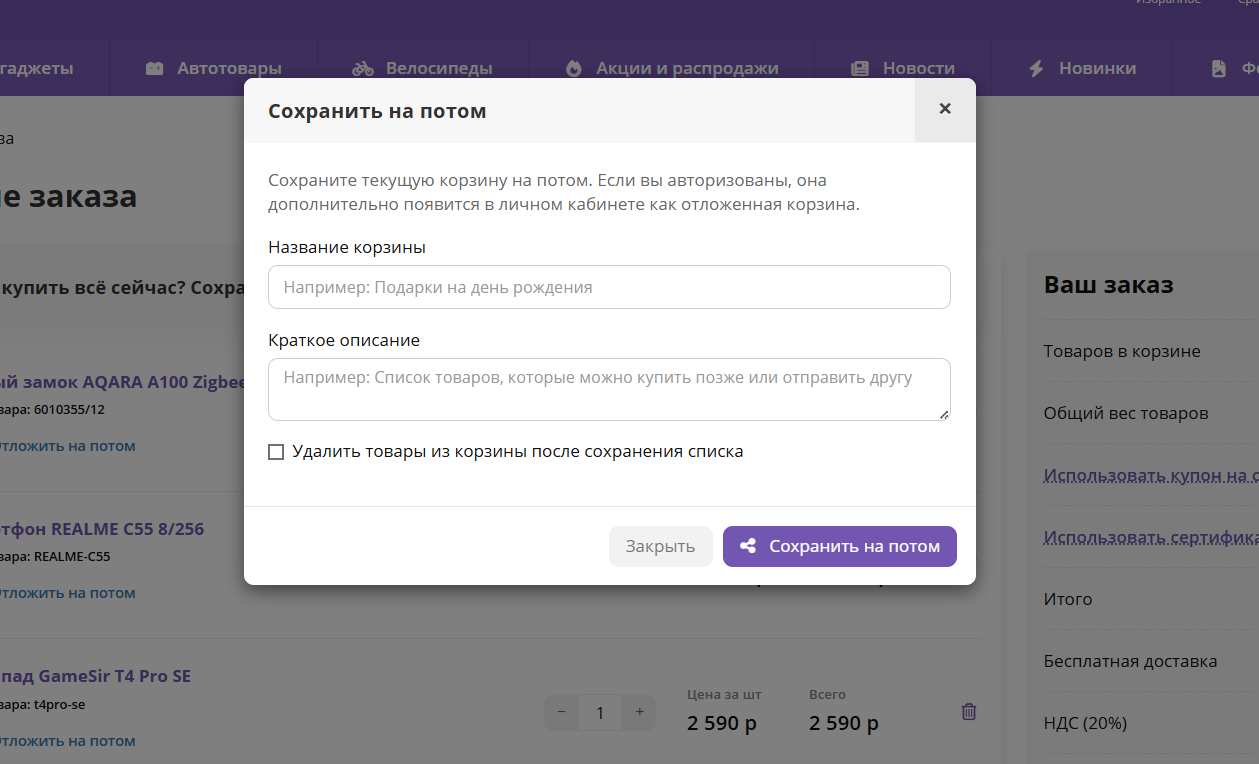Image resolution: width=1259 pixels, height=764 pixels.
Task: Click the car icon next to Автотовары
Action: [154, 69]
